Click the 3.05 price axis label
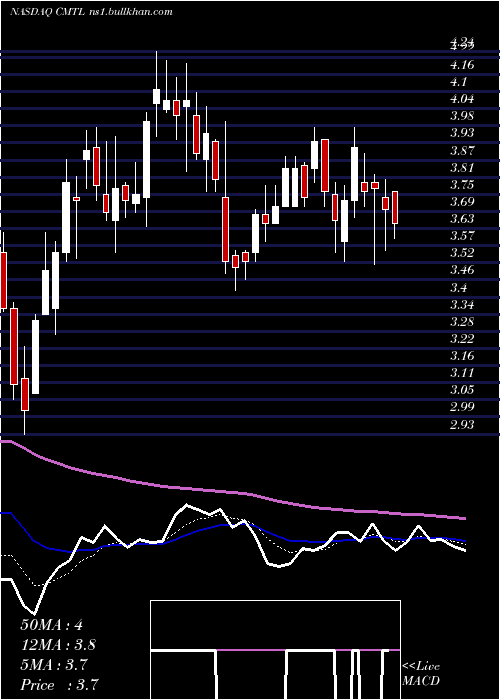Viewport: 500px width, 700px height. [x=462, y=390]
